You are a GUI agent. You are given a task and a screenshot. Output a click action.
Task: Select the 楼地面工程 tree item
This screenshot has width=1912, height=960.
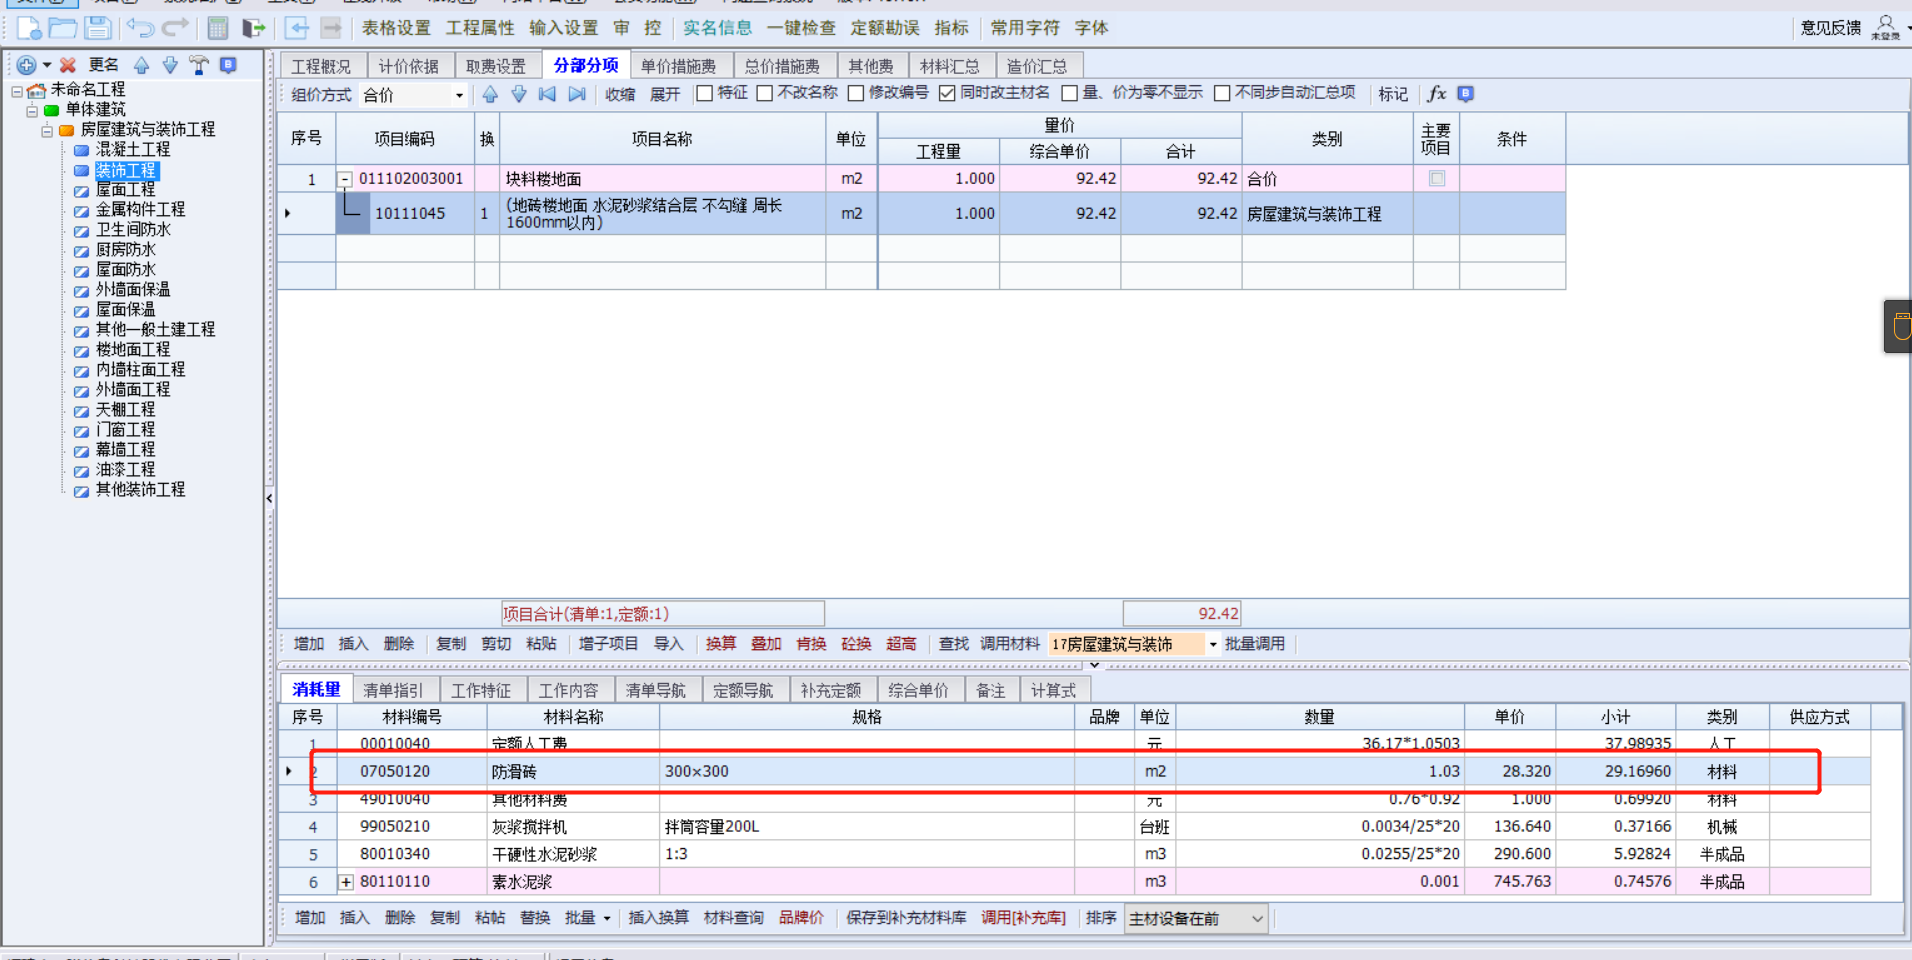[x=133, y=350]
